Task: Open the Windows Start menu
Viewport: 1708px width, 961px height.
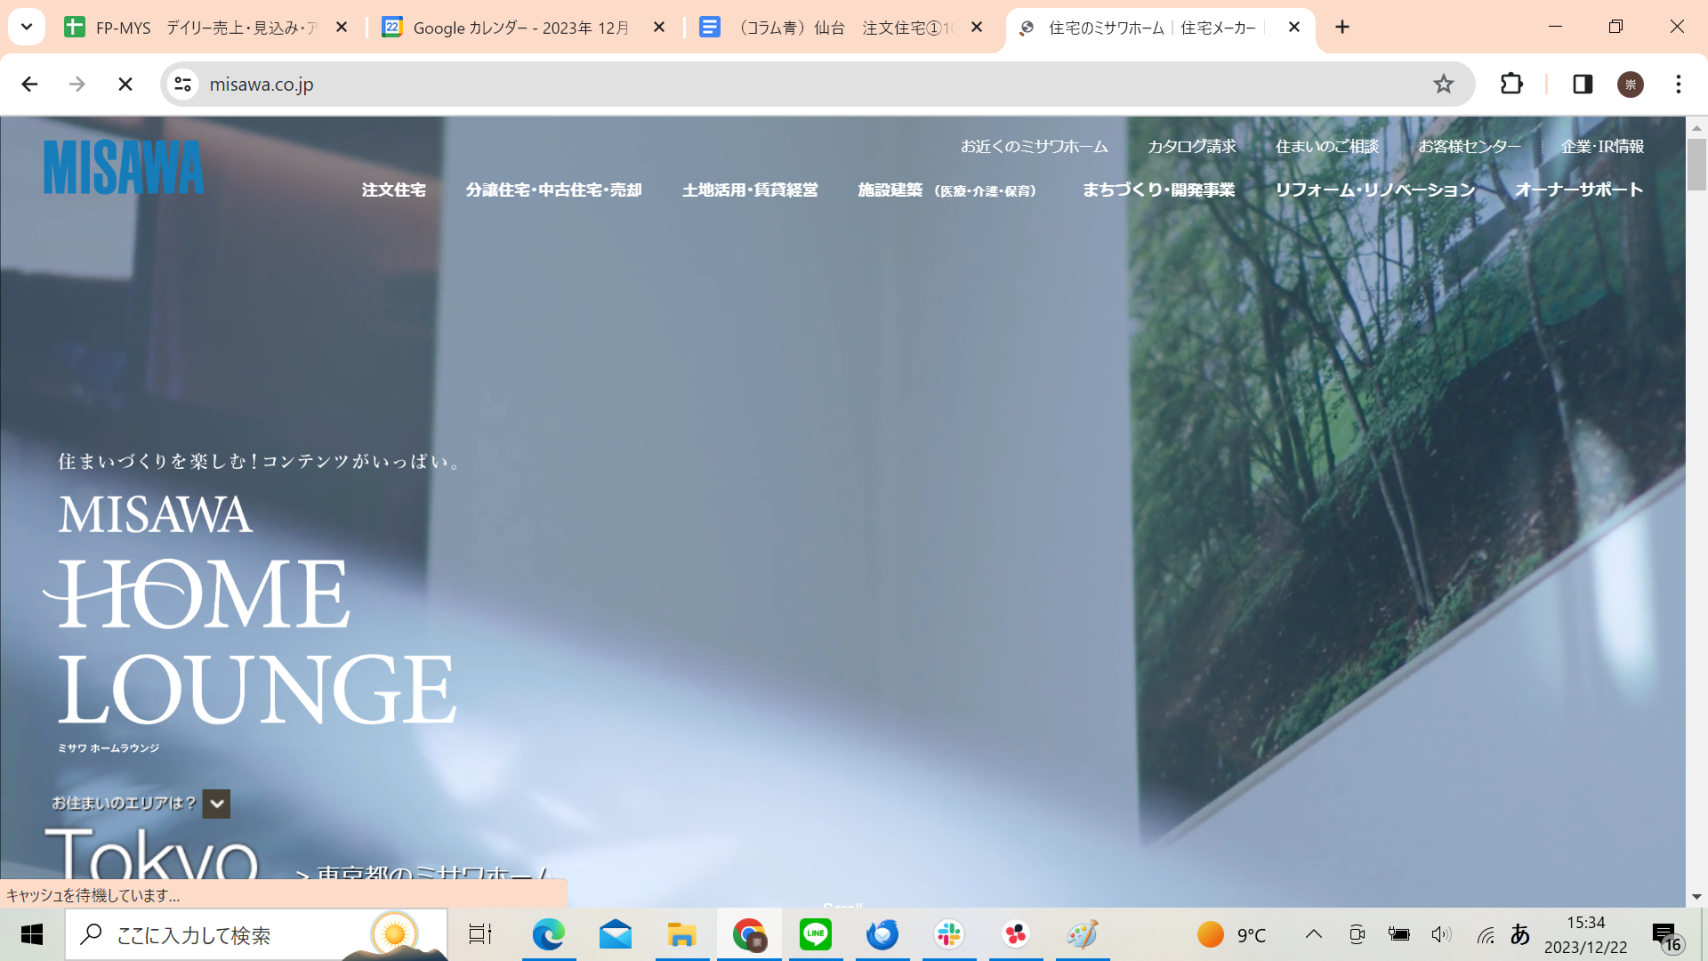Action: (x=32, y=935)
